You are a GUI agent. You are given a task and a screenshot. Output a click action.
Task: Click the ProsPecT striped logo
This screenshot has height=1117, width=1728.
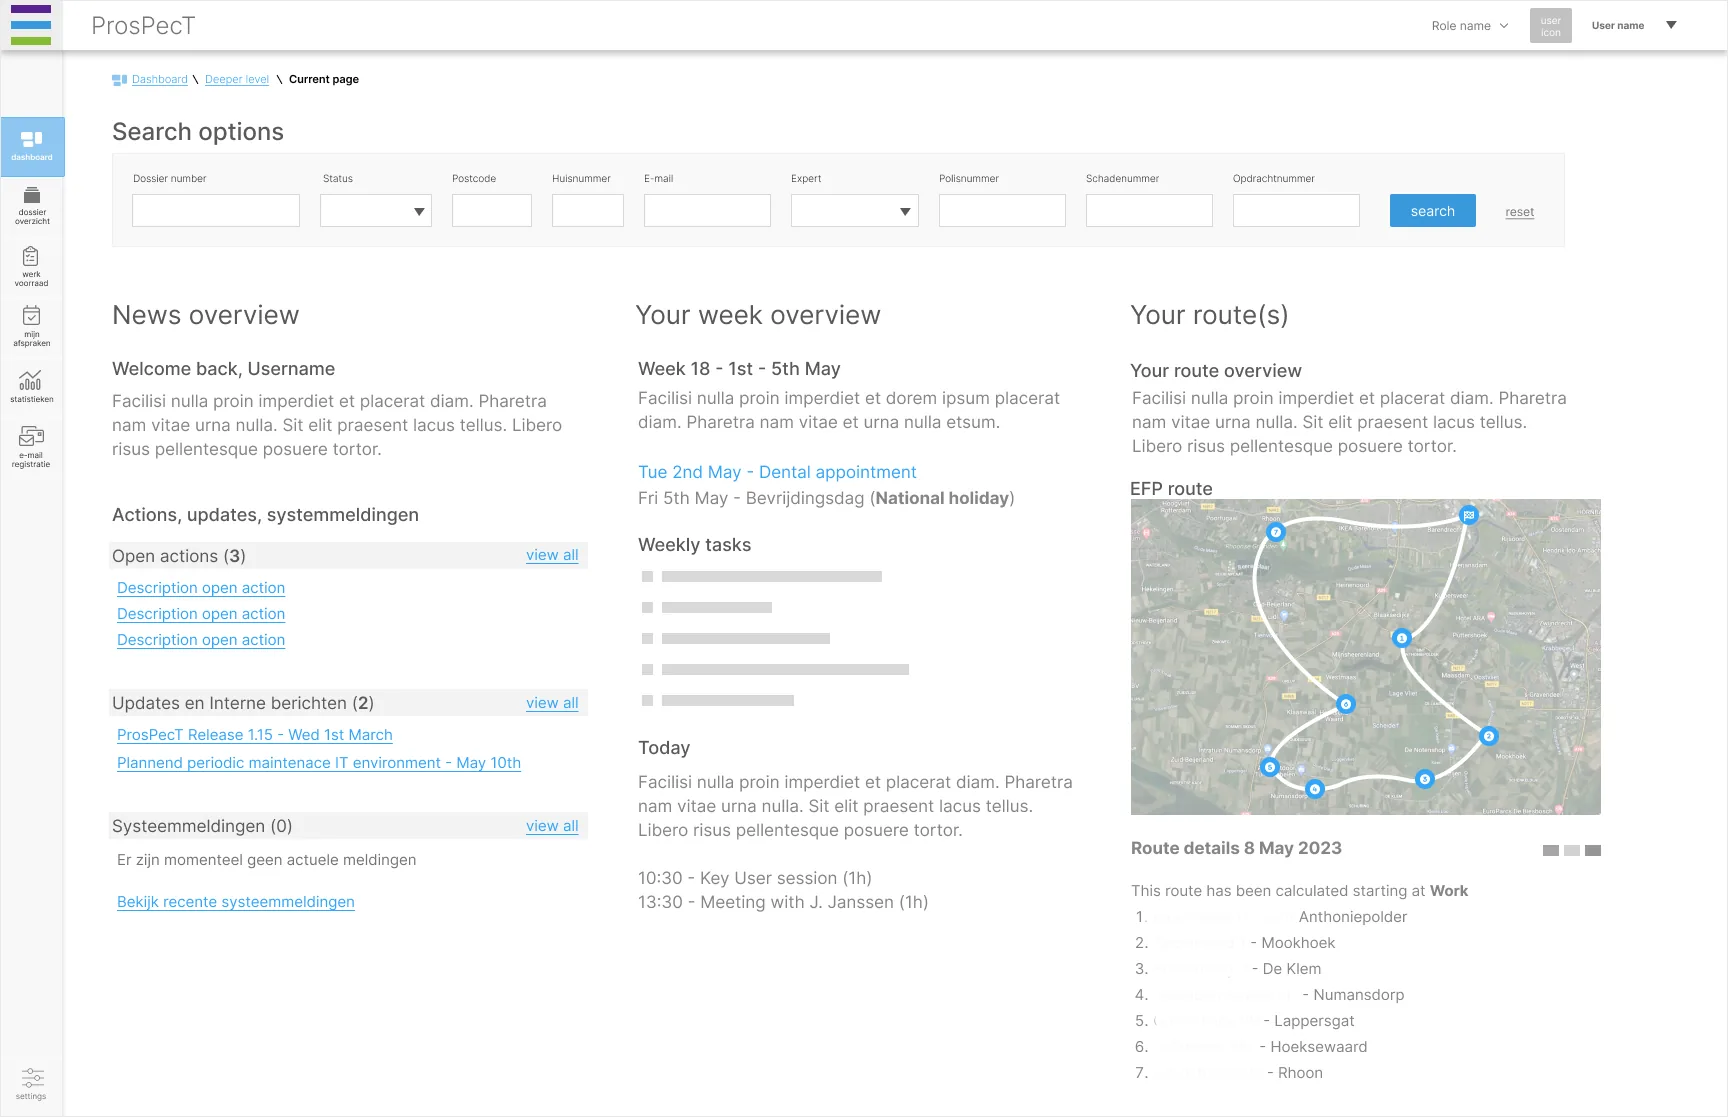[31, 25]
